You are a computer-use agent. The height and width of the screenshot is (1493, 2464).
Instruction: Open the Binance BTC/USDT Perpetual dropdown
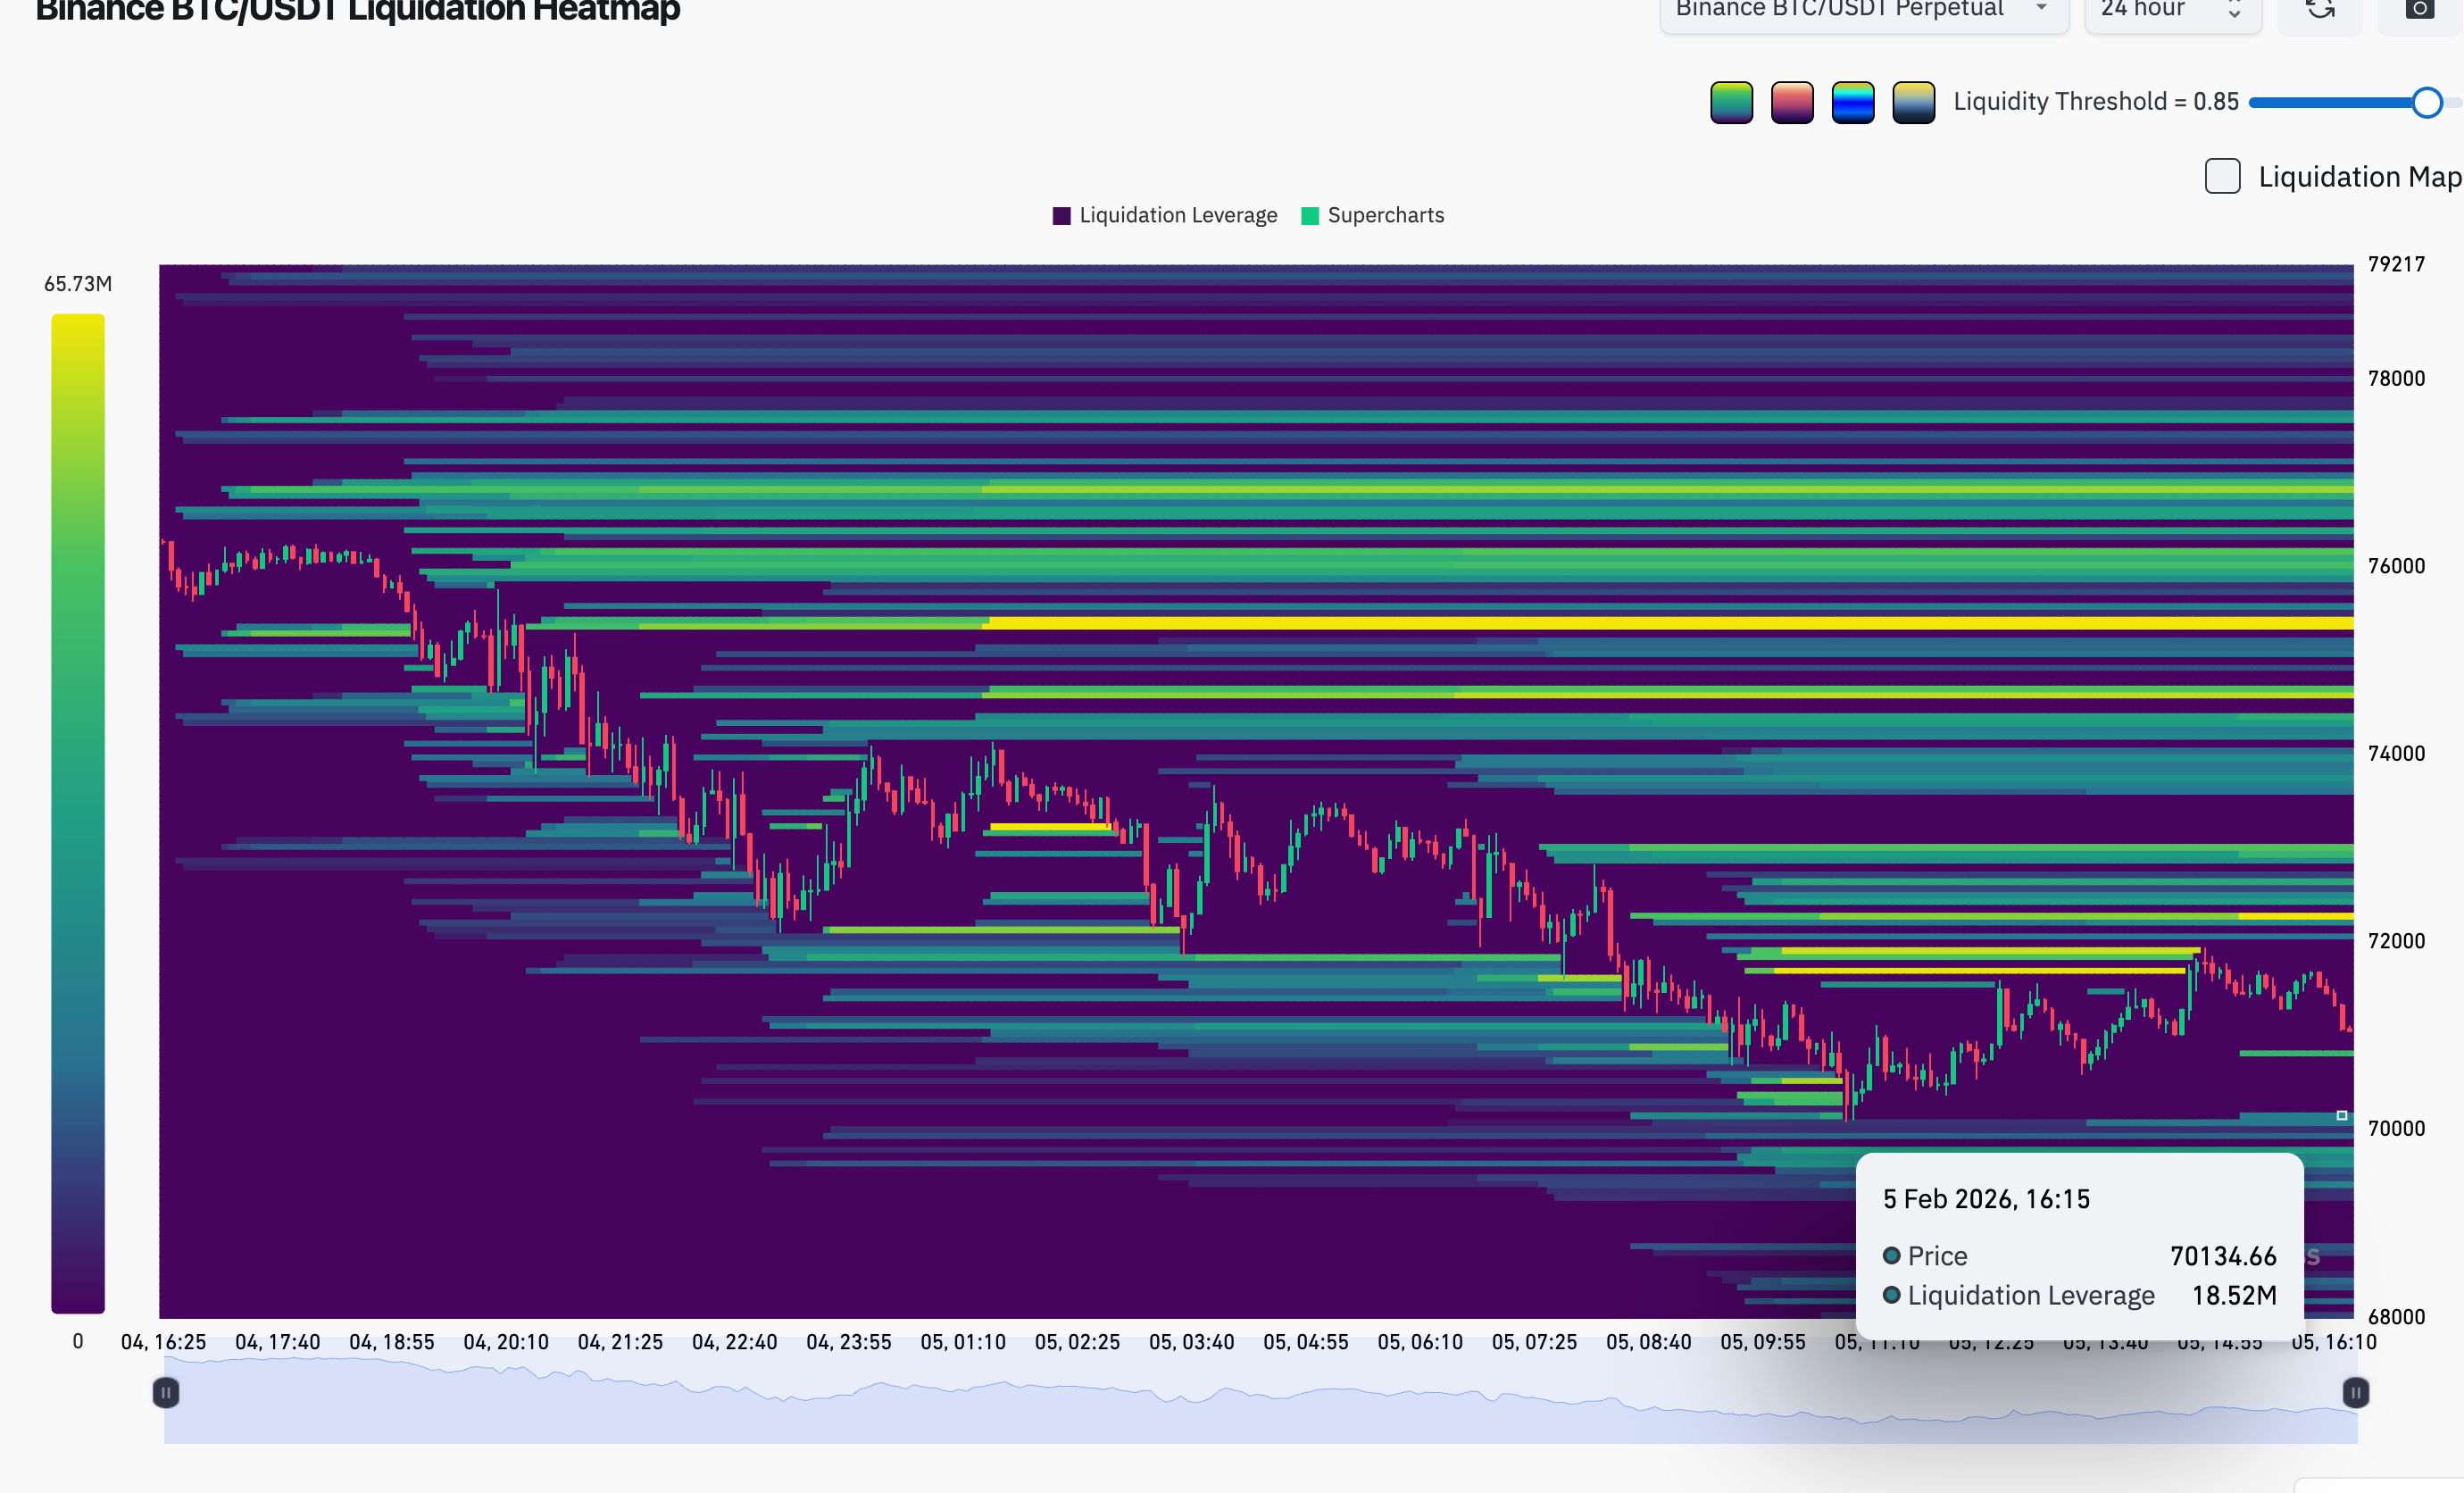1840,10
